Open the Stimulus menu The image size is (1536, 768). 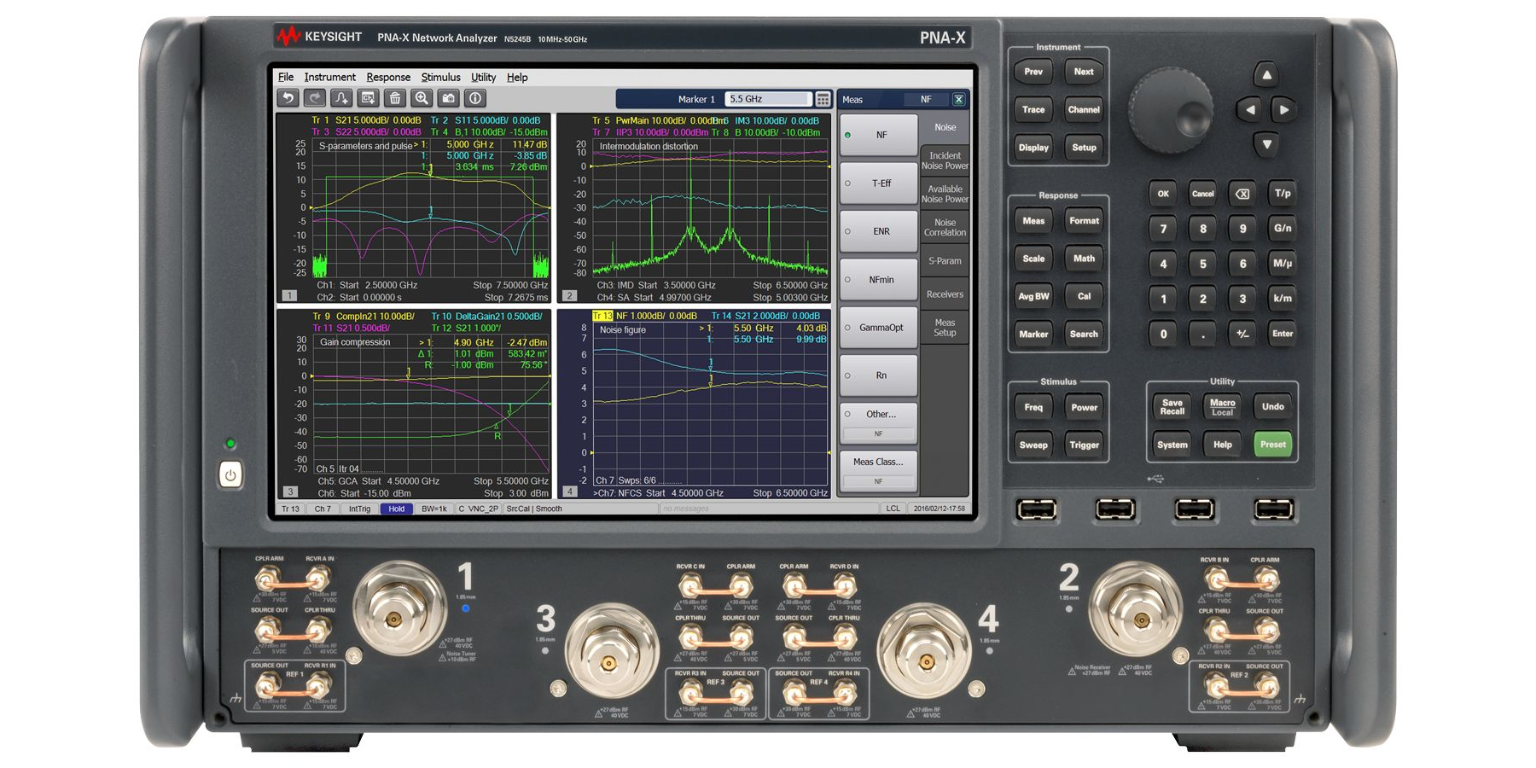point(440,77)
